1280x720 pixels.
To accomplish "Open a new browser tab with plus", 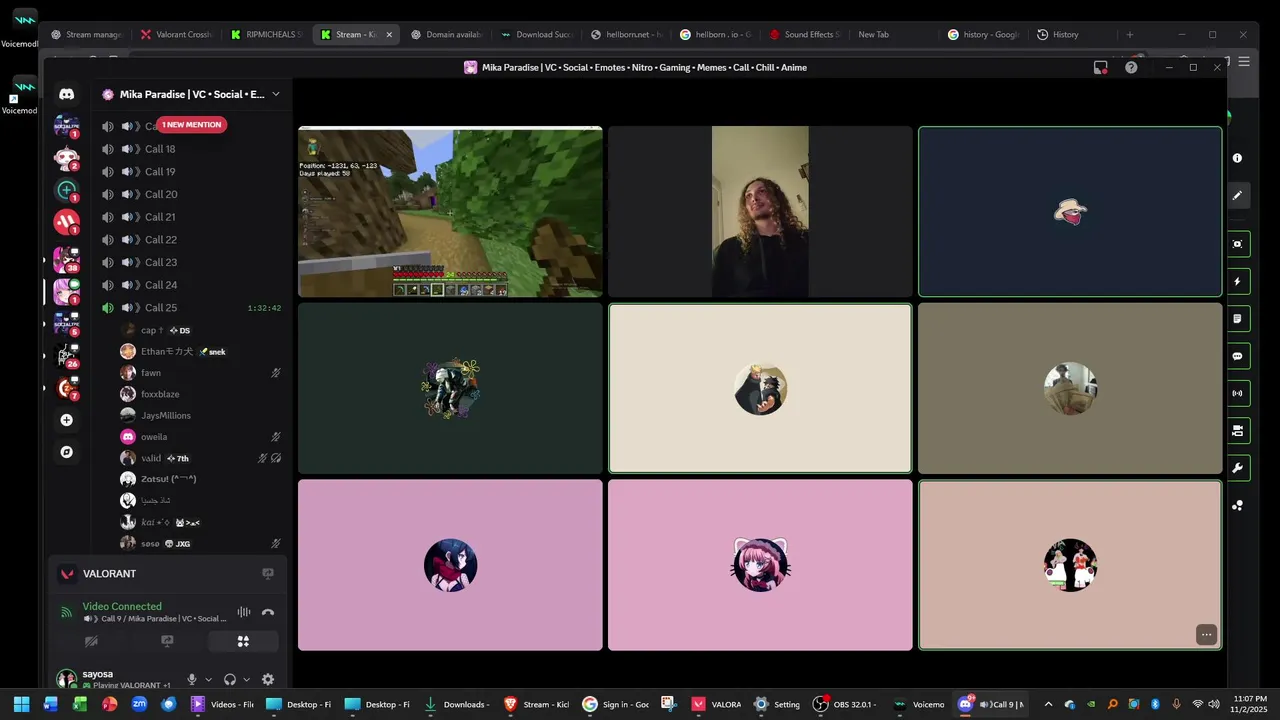I will point(1130,34).
